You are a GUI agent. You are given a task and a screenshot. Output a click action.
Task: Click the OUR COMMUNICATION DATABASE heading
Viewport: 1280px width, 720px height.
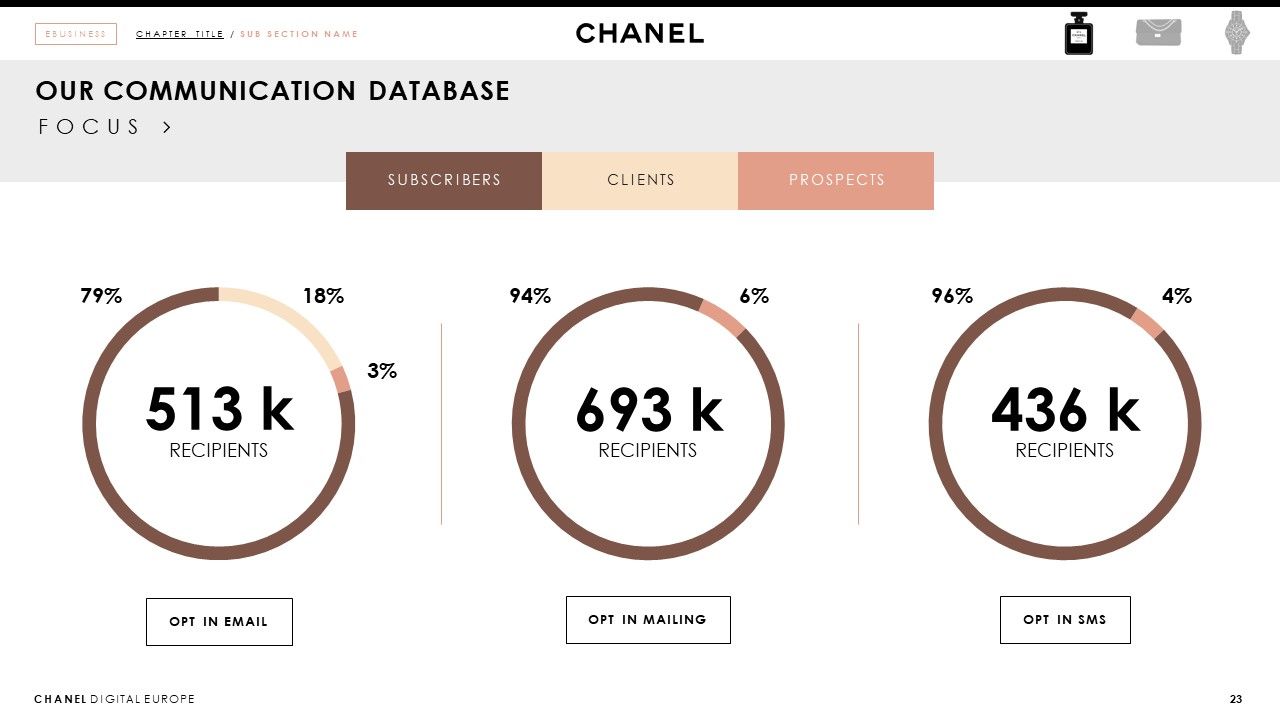tap(273, 91)
